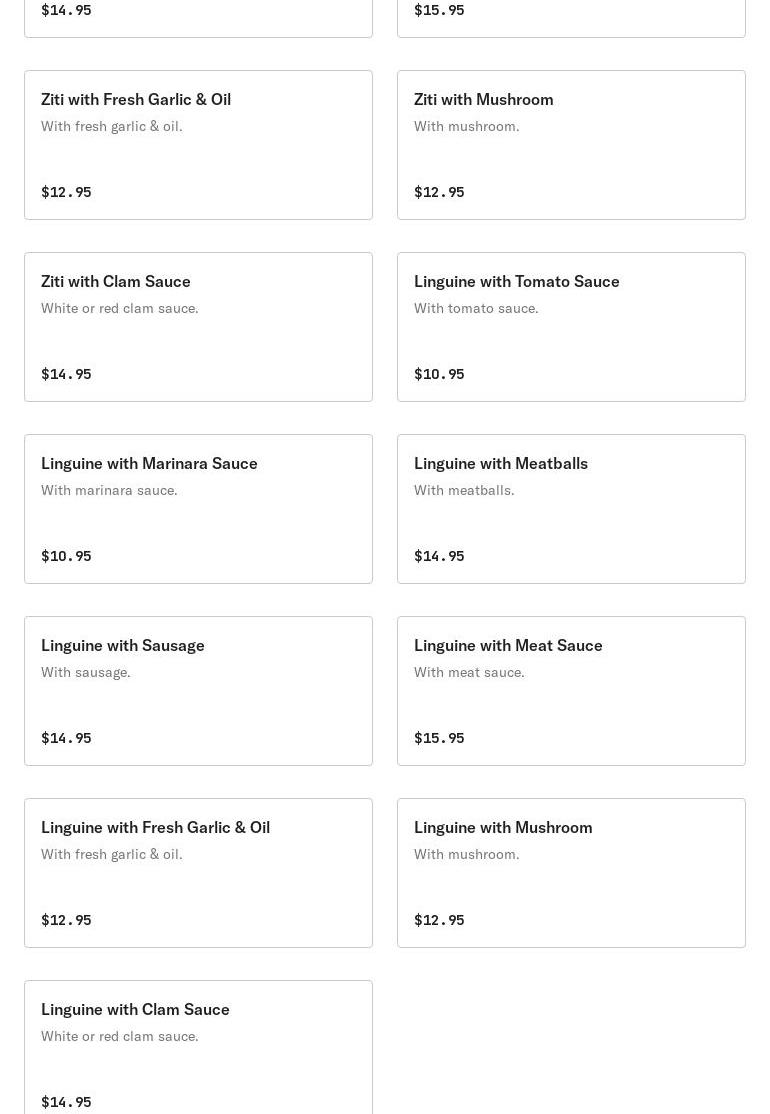Click the $10.95 price under Linguine Tomato Sauce
Screen dimensions: 770x1114
439,374
